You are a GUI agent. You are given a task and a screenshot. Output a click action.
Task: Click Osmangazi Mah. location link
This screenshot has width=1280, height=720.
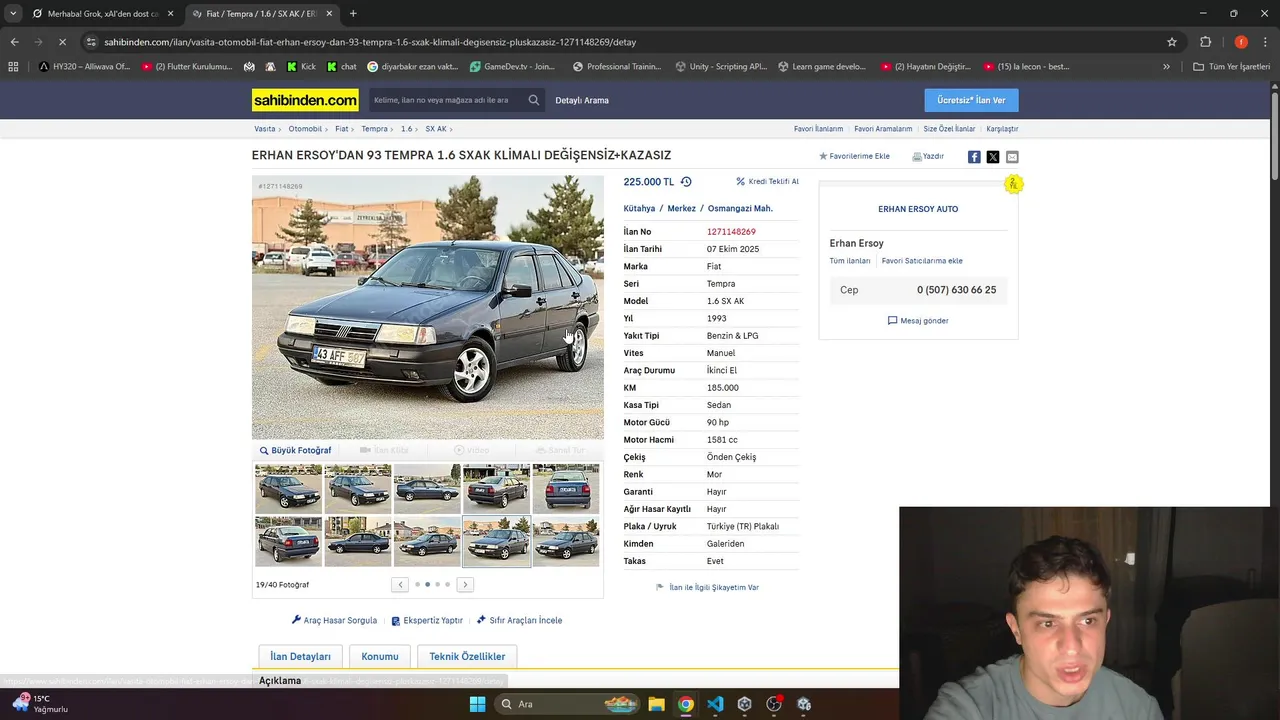(x=740, y=208)
